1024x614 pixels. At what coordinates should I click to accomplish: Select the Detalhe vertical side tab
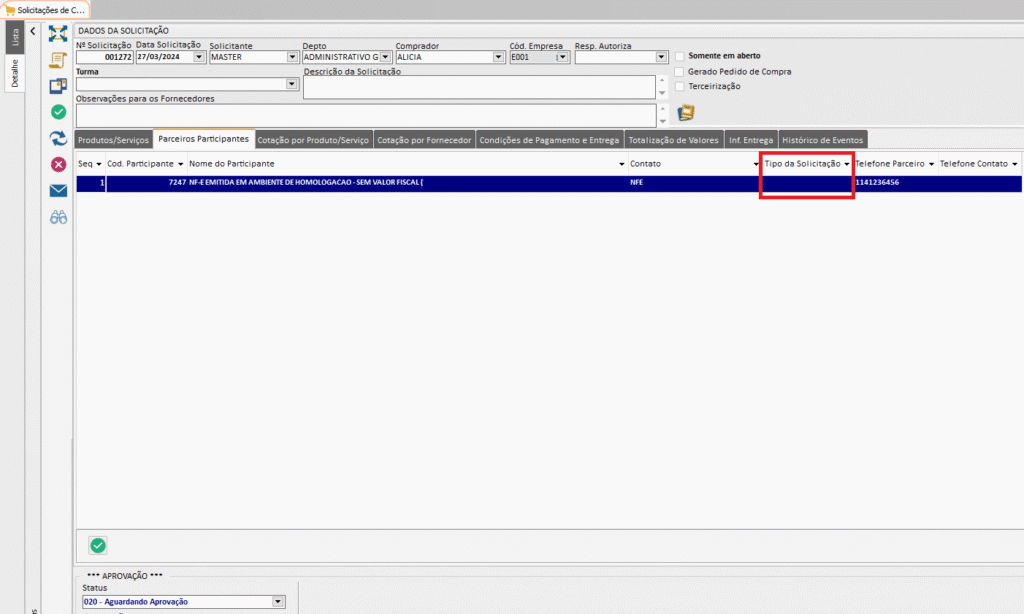pyautogui.click(x=14, y=73)
